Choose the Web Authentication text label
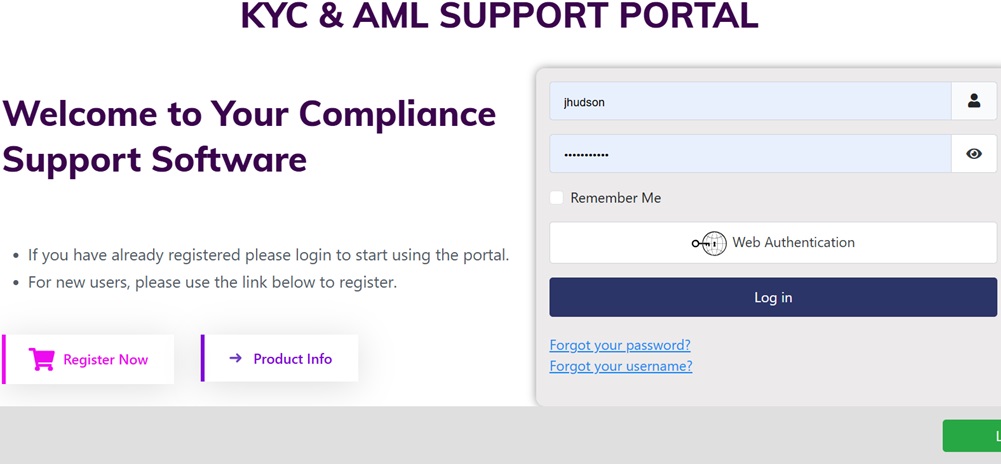Image resolution: width=1001 pixels, height=464 pixels. click(x=793, y=243)
